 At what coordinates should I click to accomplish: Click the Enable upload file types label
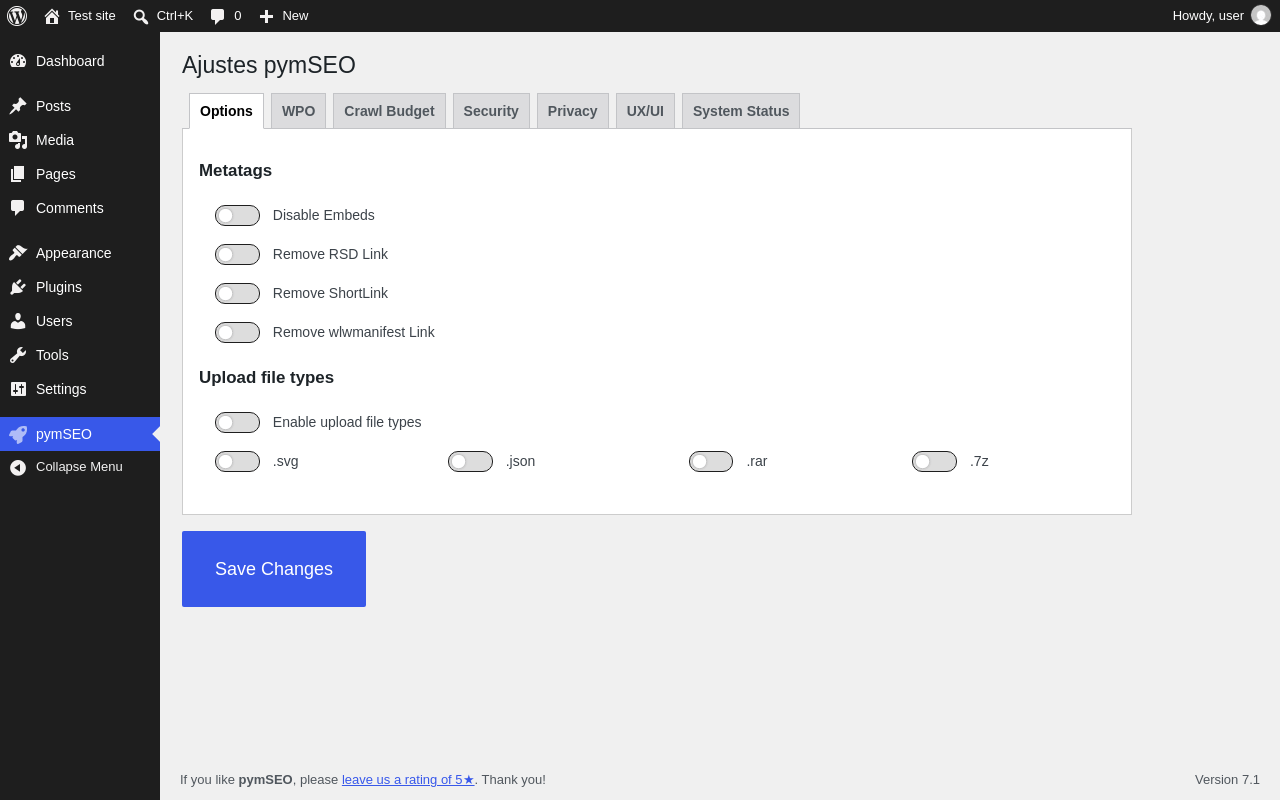point(347,422)
